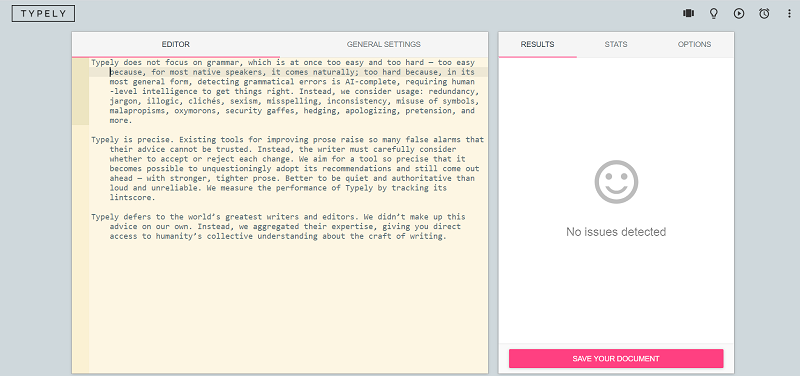800x376 pixels.
Task: Open the three-dot more options menu
Action: coord(789,14)
